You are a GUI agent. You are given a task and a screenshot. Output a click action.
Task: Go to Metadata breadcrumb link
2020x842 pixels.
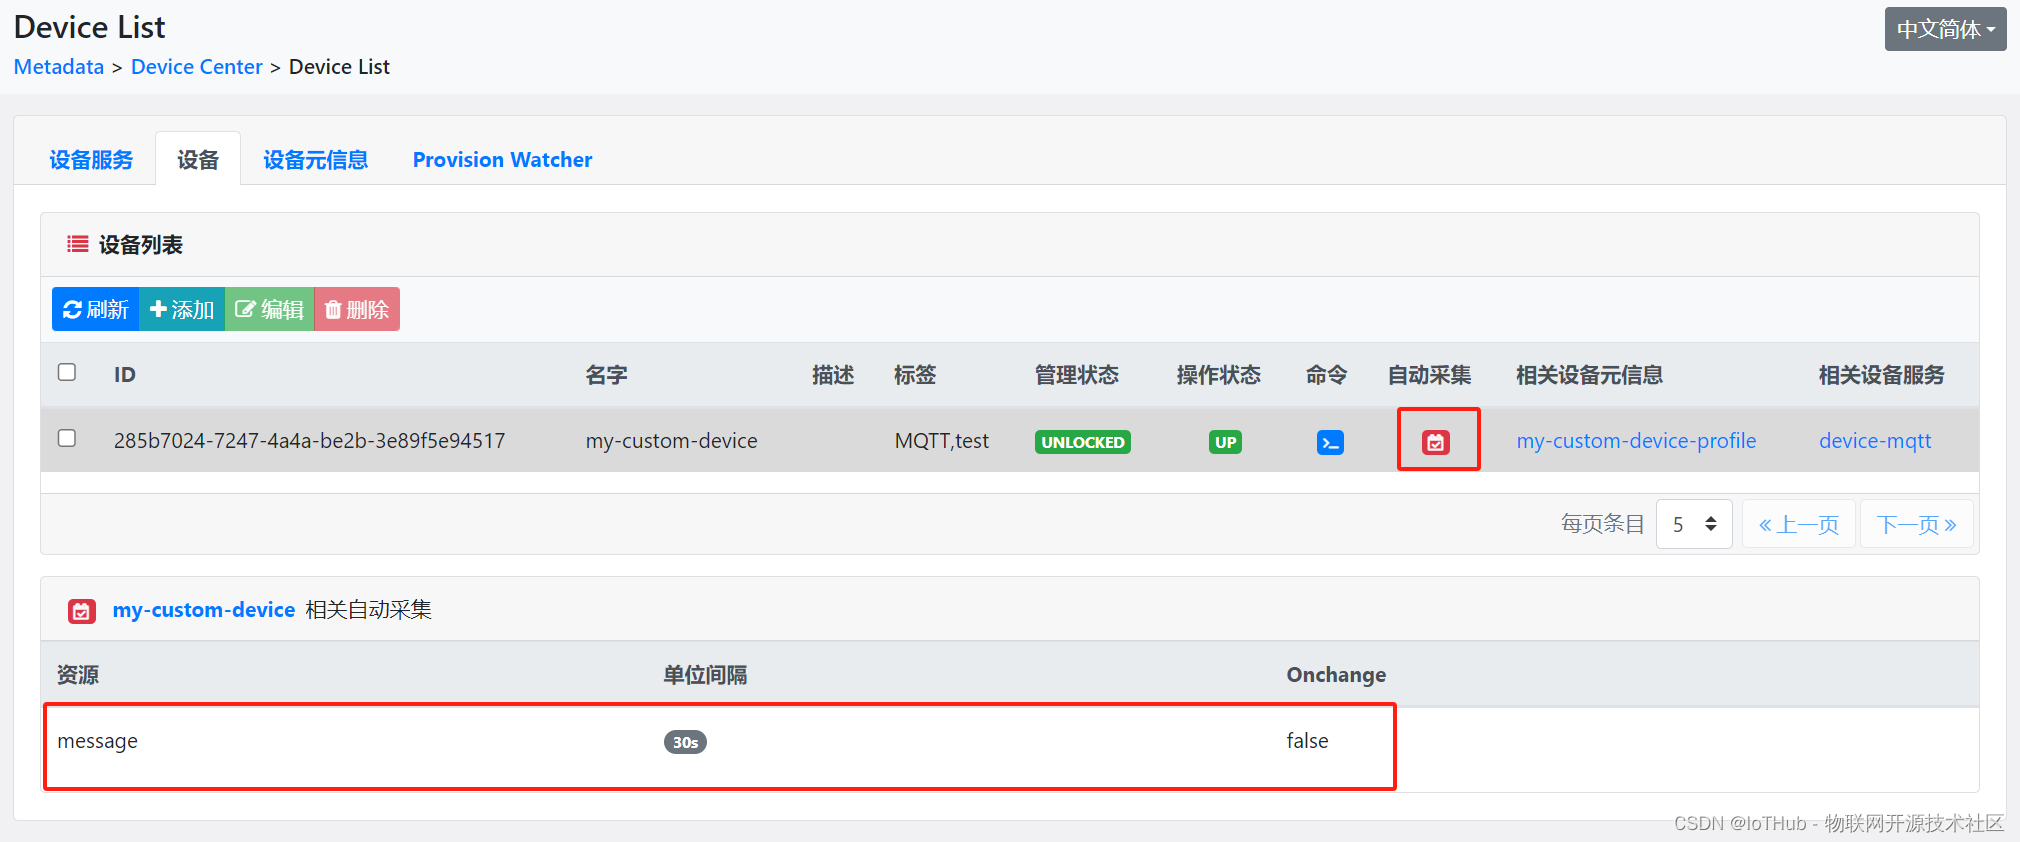coord(59,67)
